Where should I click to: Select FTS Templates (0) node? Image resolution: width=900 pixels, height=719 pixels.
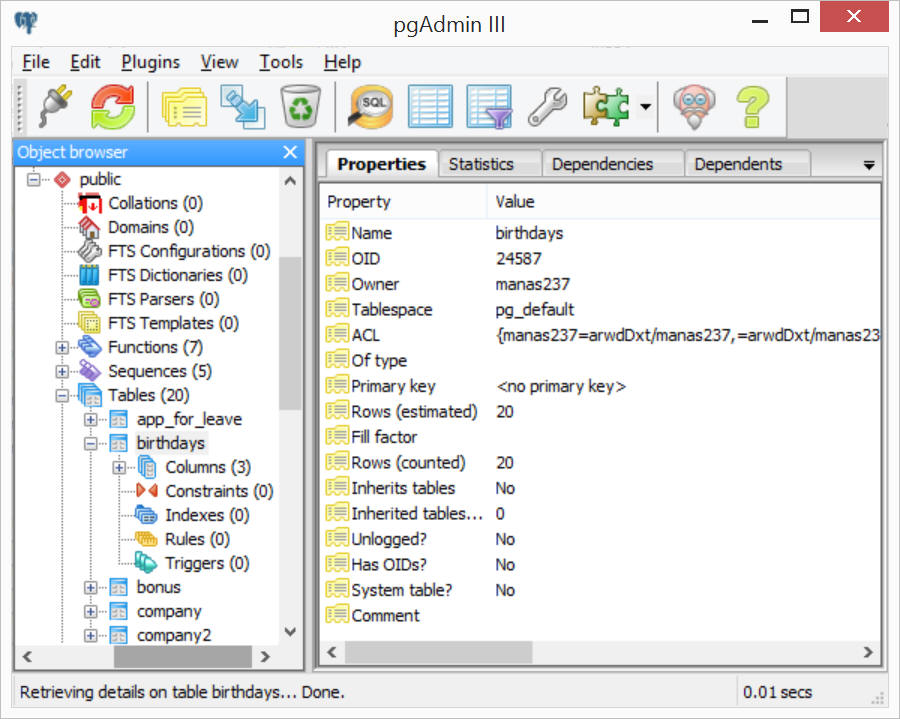[173, 324]
